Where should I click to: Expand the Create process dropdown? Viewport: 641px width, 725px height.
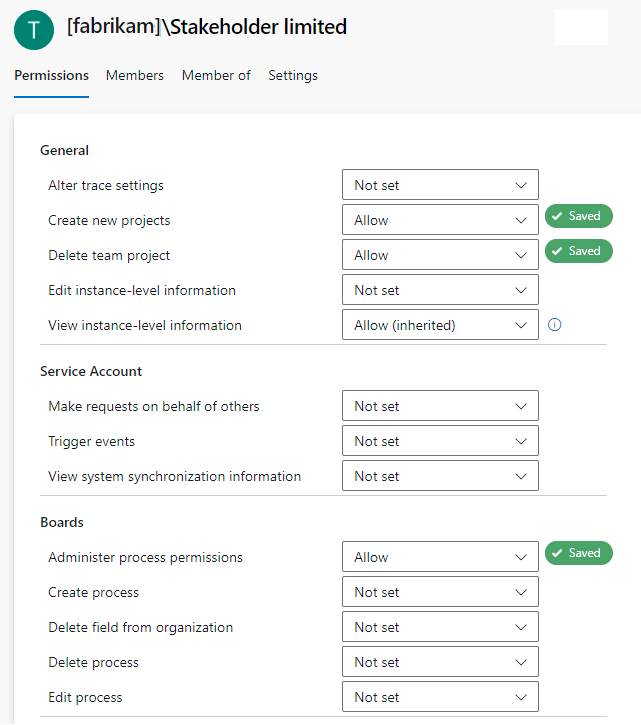(x=440, y=592)
